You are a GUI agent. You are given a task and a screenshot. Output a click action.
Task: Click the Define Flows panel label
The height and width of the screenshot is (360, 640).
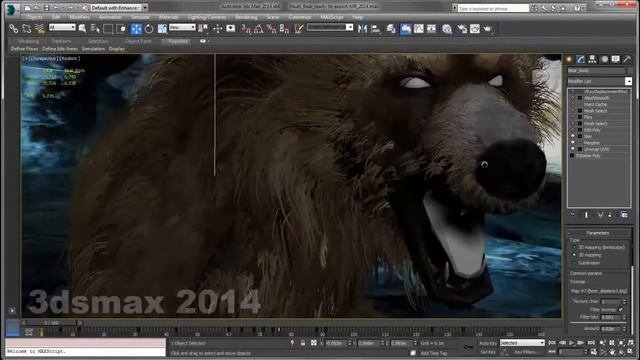coord(24,49)
